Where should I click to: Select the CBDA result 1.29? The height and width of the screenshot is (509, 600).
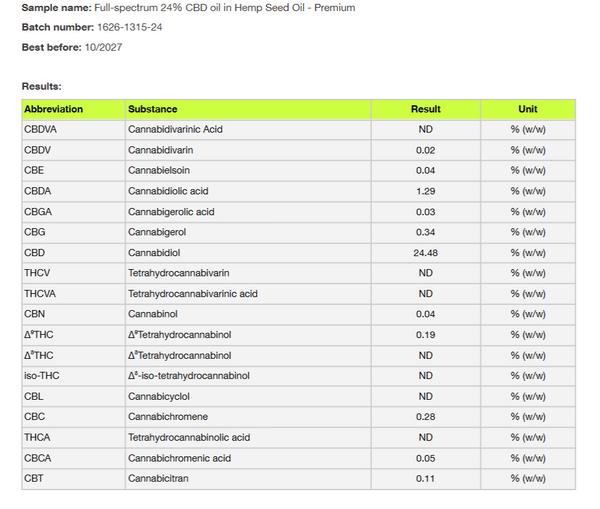pyautogui.click(x=425, y=191)
